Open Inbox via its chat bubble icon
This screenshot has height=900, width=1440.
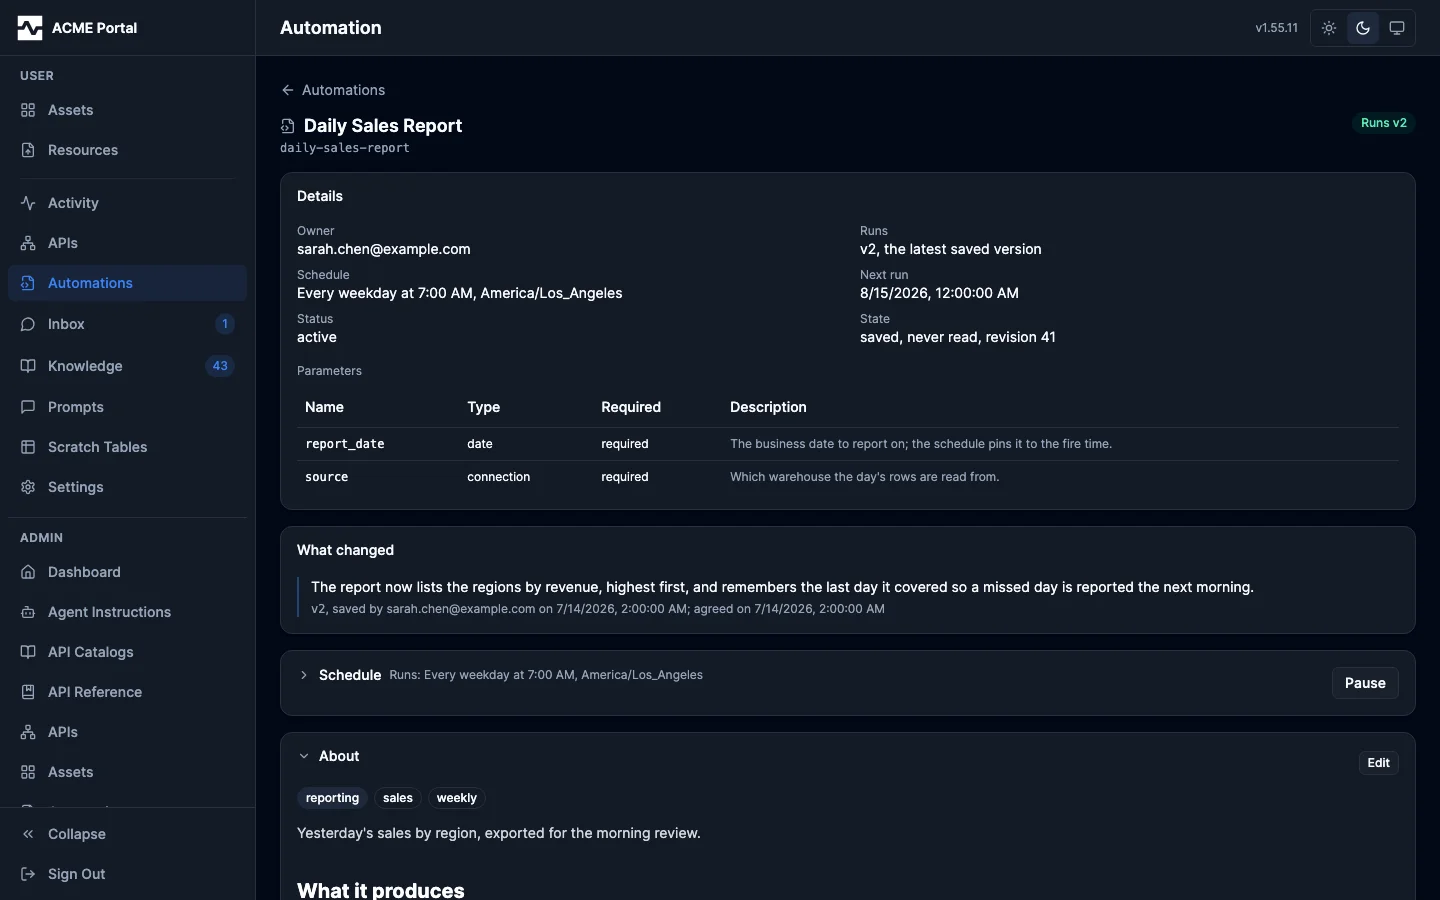pyautogui.click(x=28, y=324)
